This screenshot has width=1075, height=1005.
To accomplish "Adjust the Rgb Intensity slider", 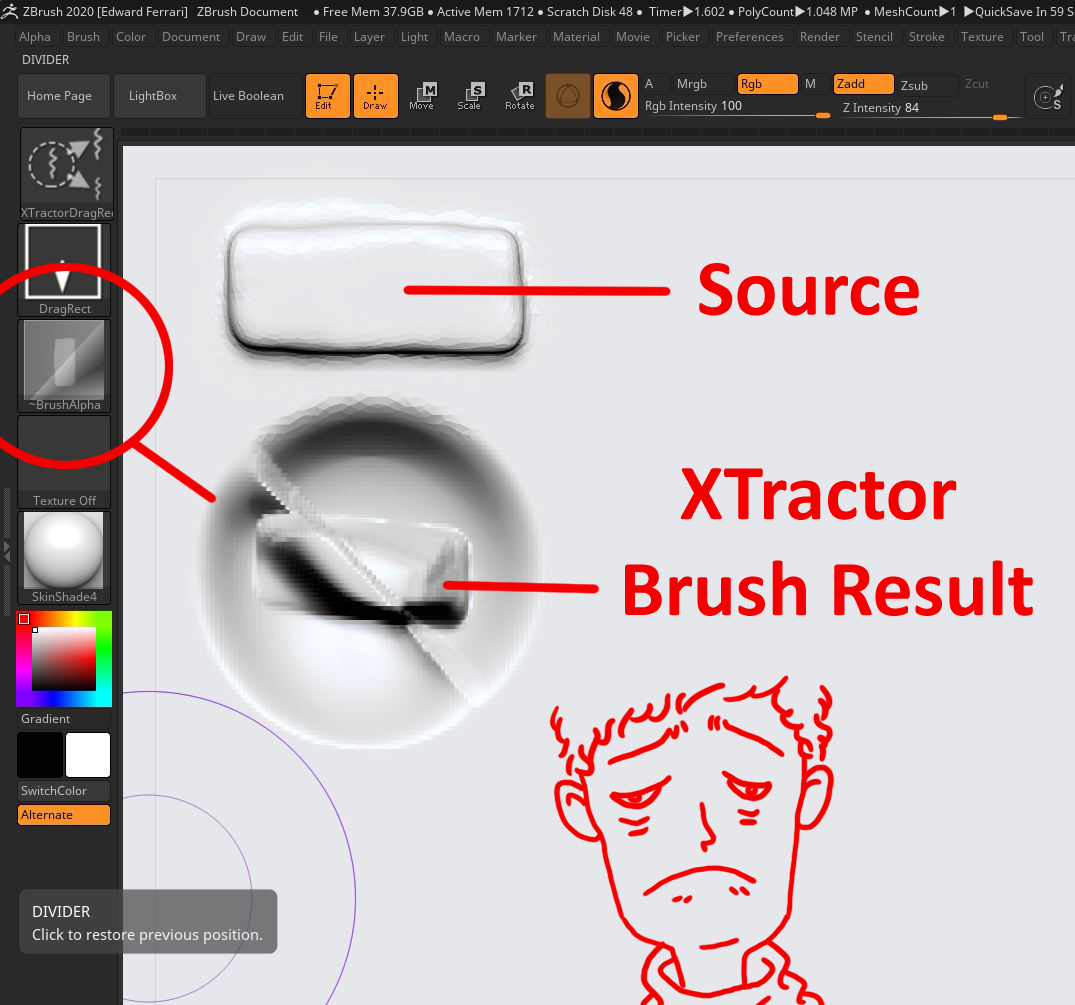I will tap(737, 108).
